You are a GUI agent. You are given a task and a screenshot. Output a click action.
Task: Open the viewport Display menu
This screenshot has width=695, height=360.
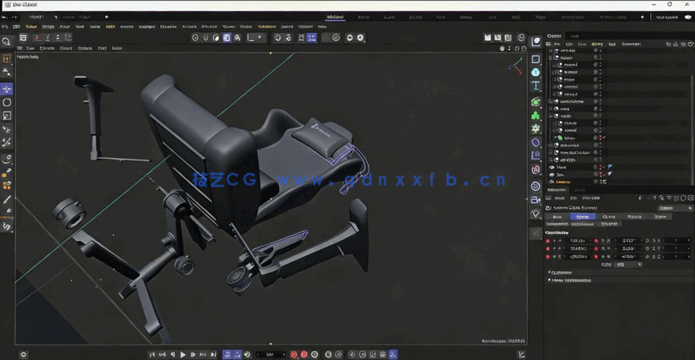pos(66,48)
